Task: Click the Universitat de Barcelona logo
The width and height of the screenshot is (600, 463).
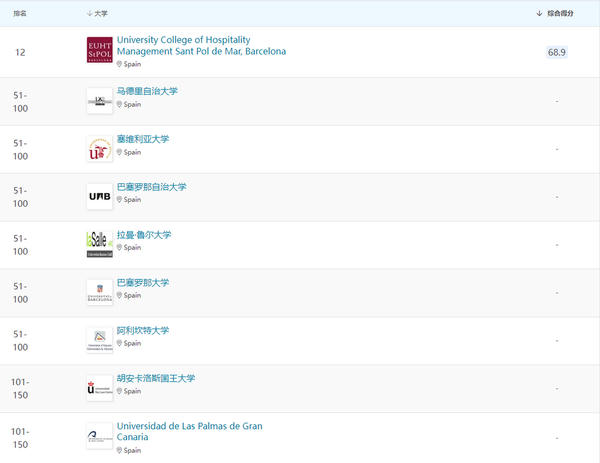Action: [99, 292]
